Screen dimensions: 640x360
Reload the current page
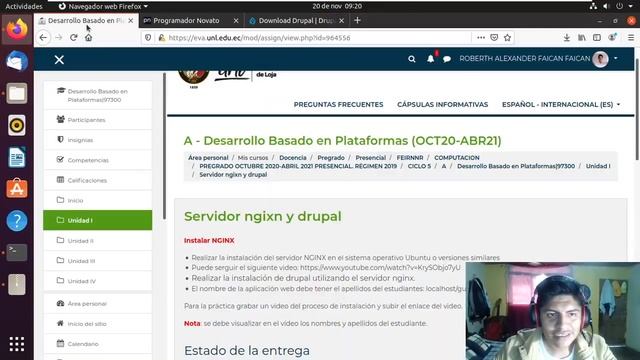73,38
